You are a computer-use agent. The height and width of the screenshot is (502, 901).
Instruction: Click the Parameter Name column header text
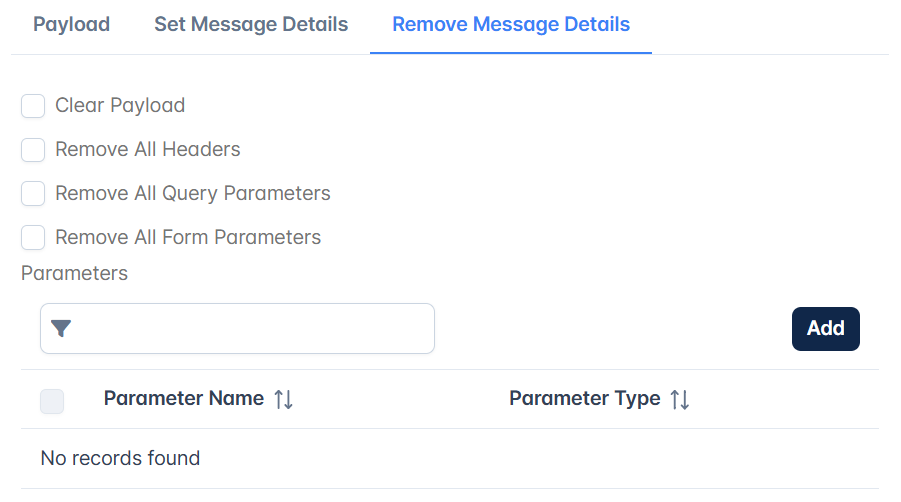(x=184, y=398)
